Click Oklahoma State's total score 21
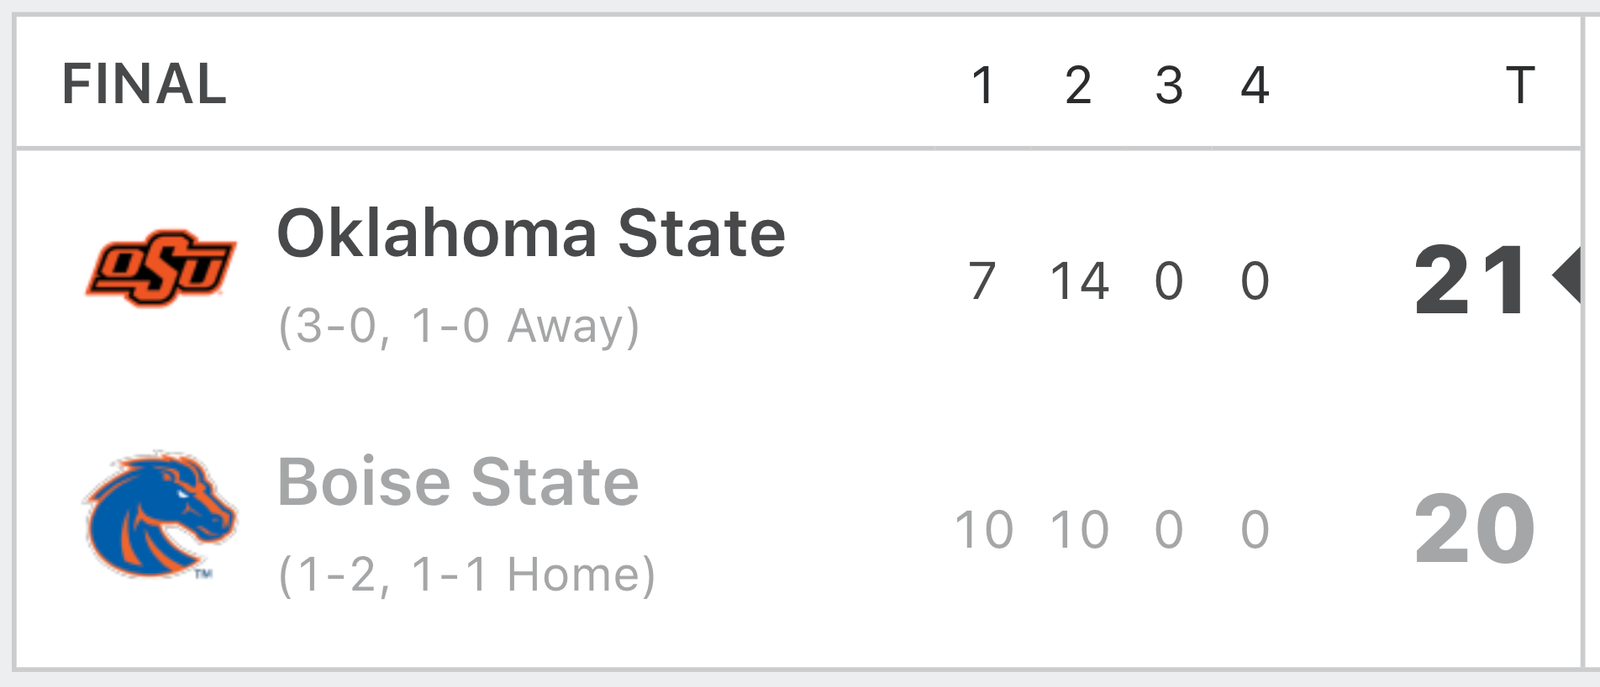The height and width of the screenshot is (687, 1600). click(x=1470, y=281)
